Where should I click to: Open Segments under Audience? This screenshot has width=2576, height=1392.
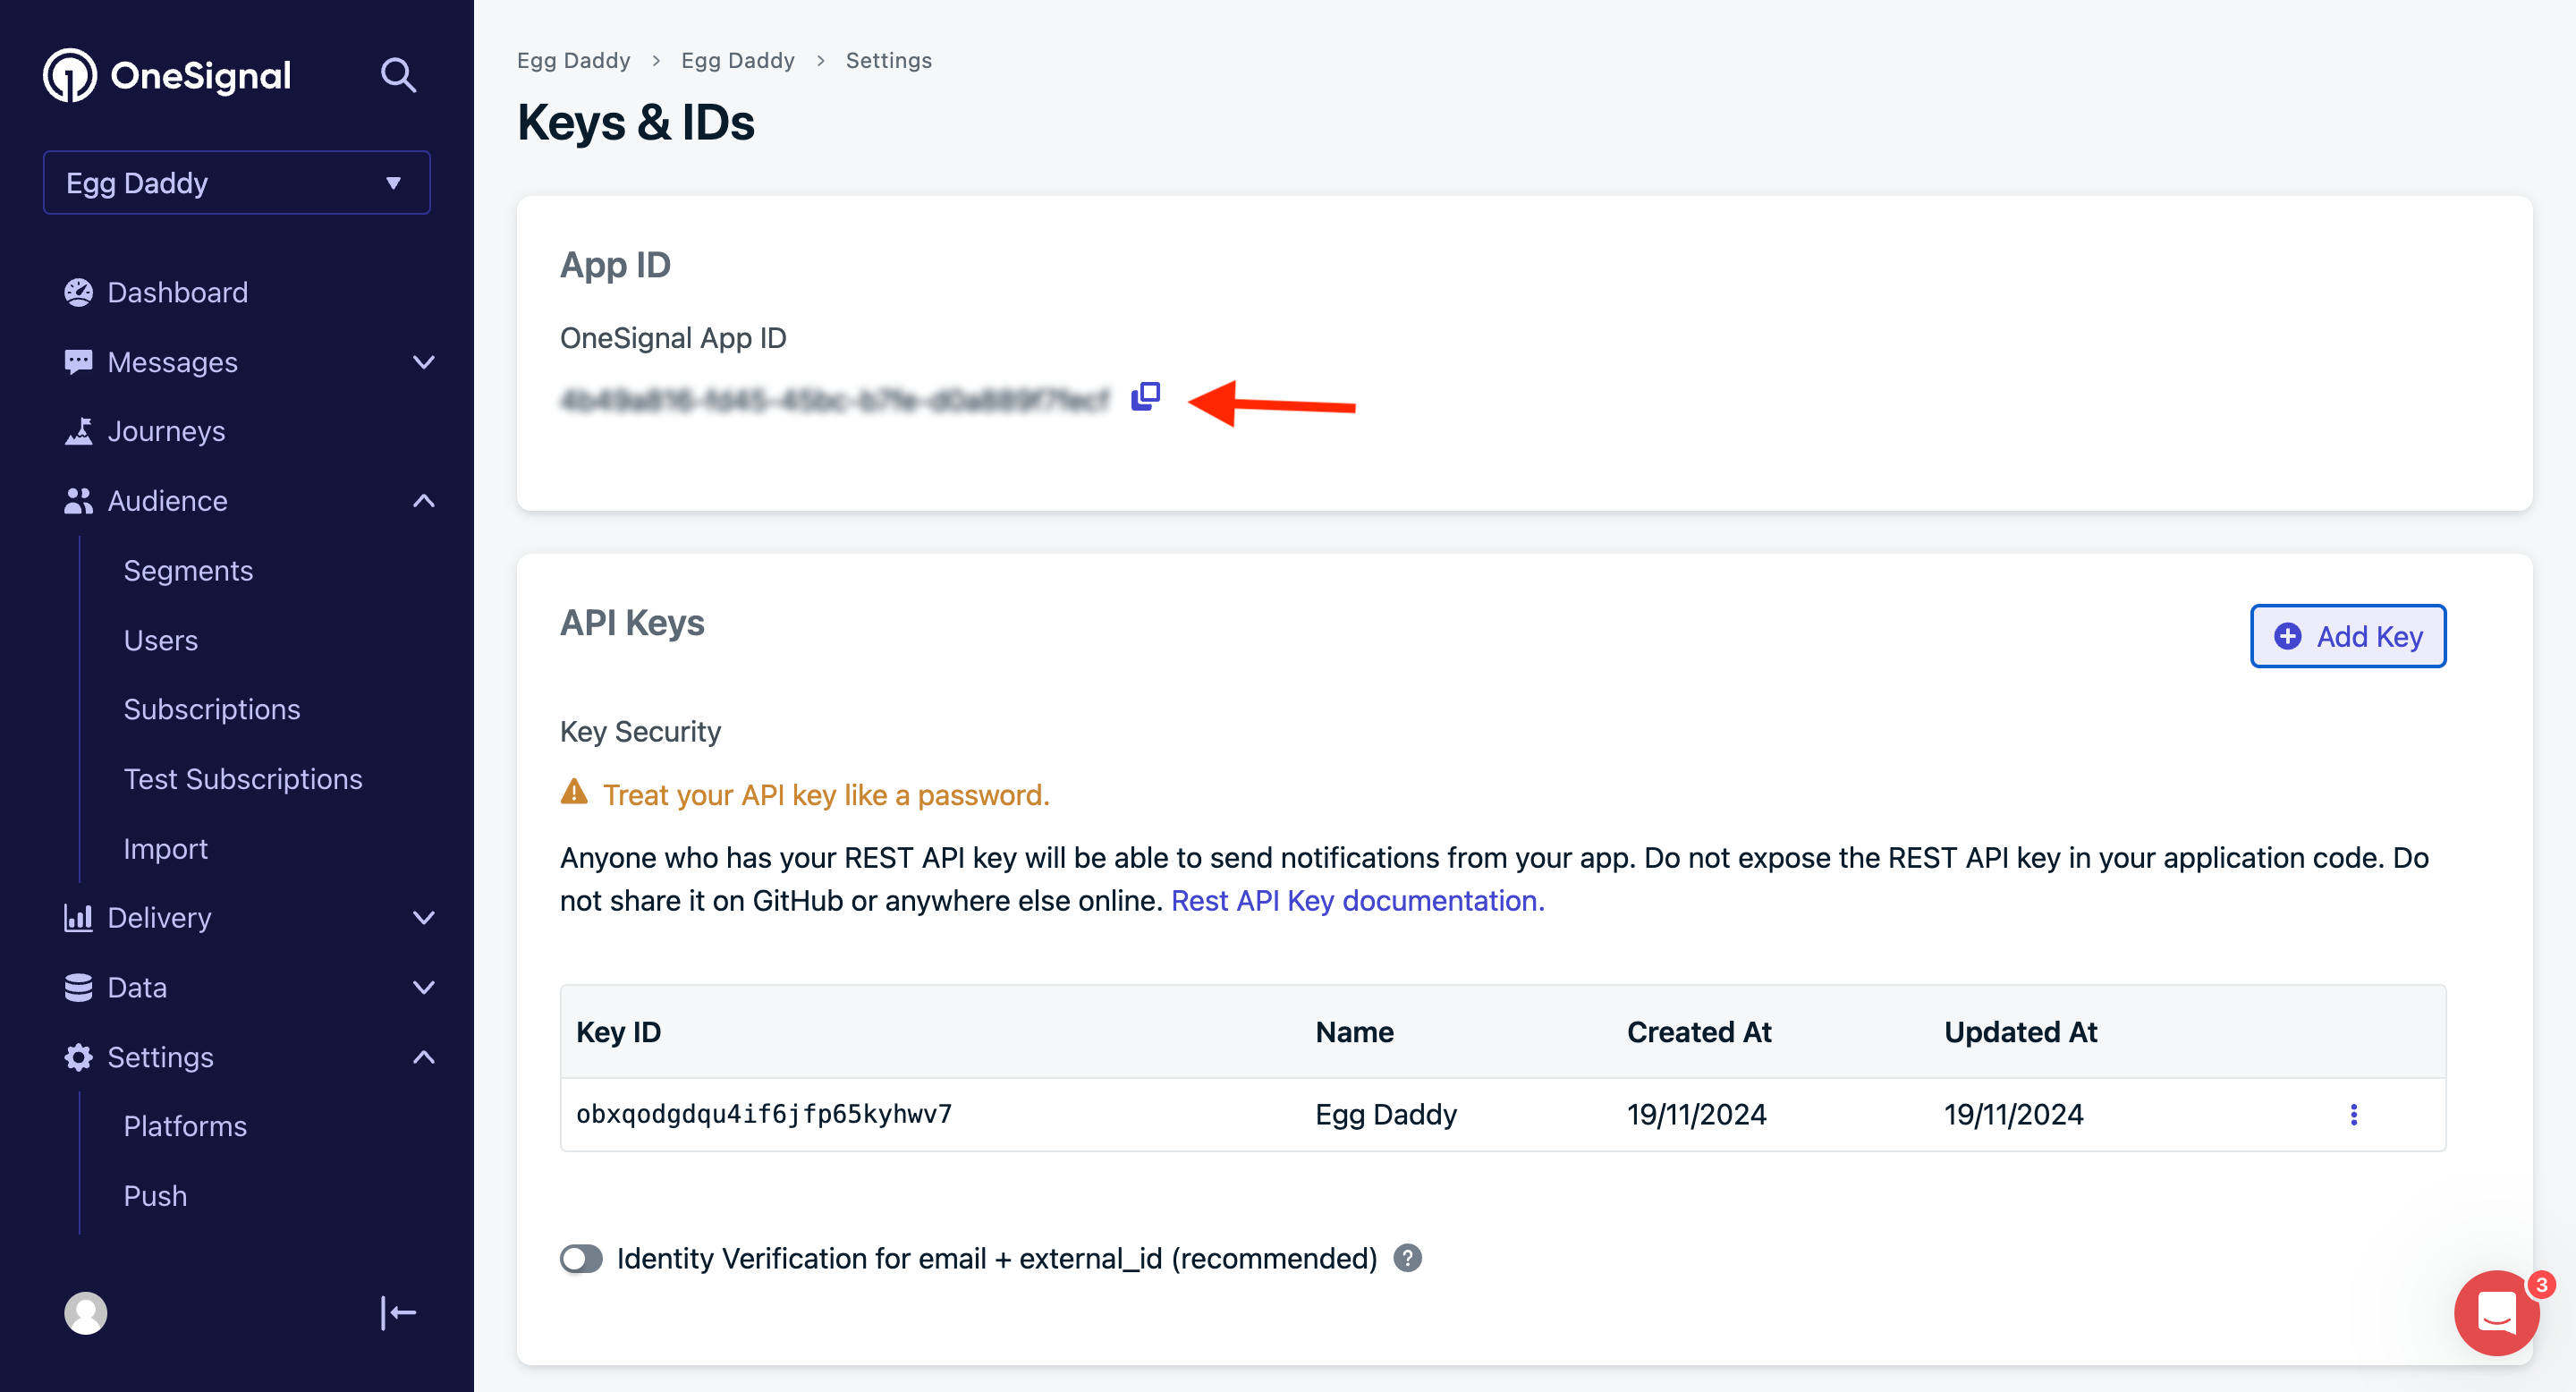click(x=188, y=570)
